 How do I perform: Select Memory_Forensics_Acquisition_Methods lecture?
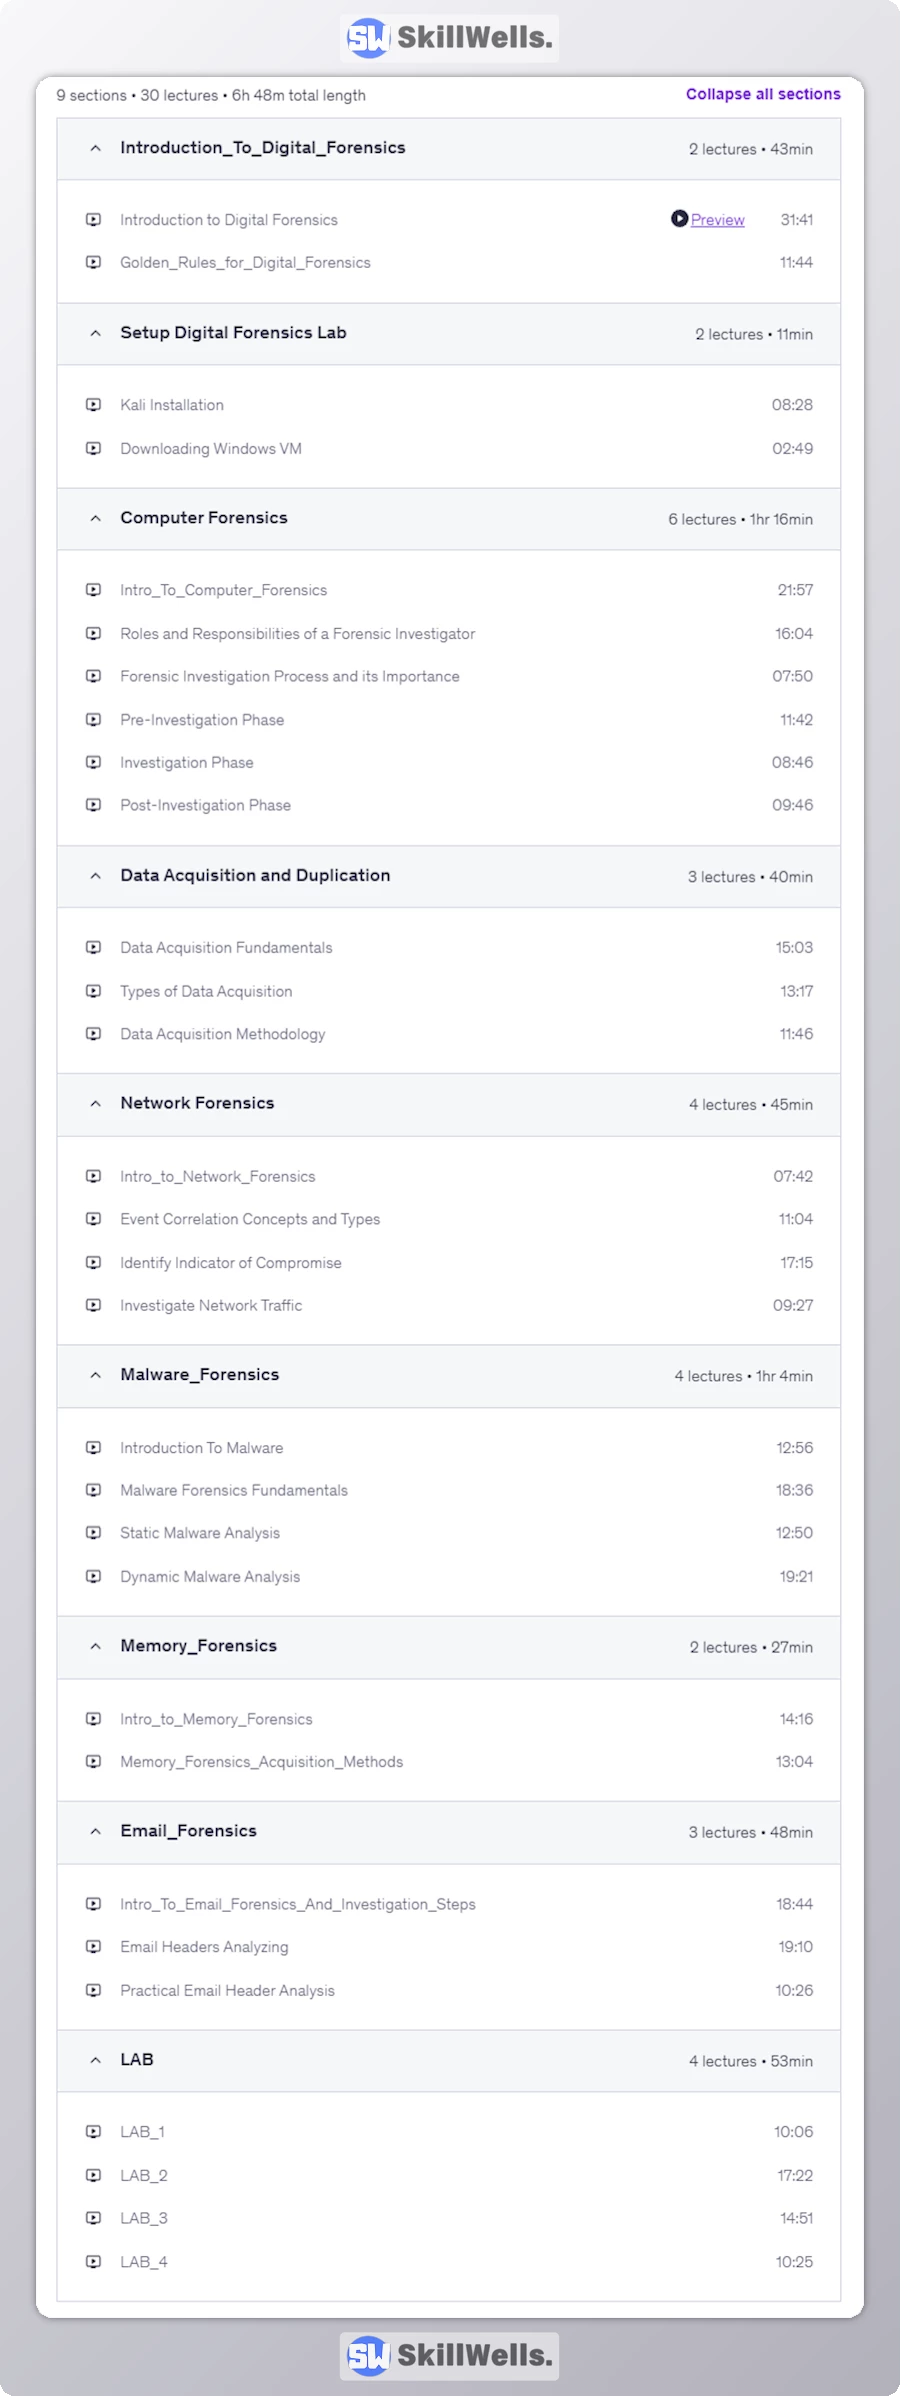tap(261, 1762)
